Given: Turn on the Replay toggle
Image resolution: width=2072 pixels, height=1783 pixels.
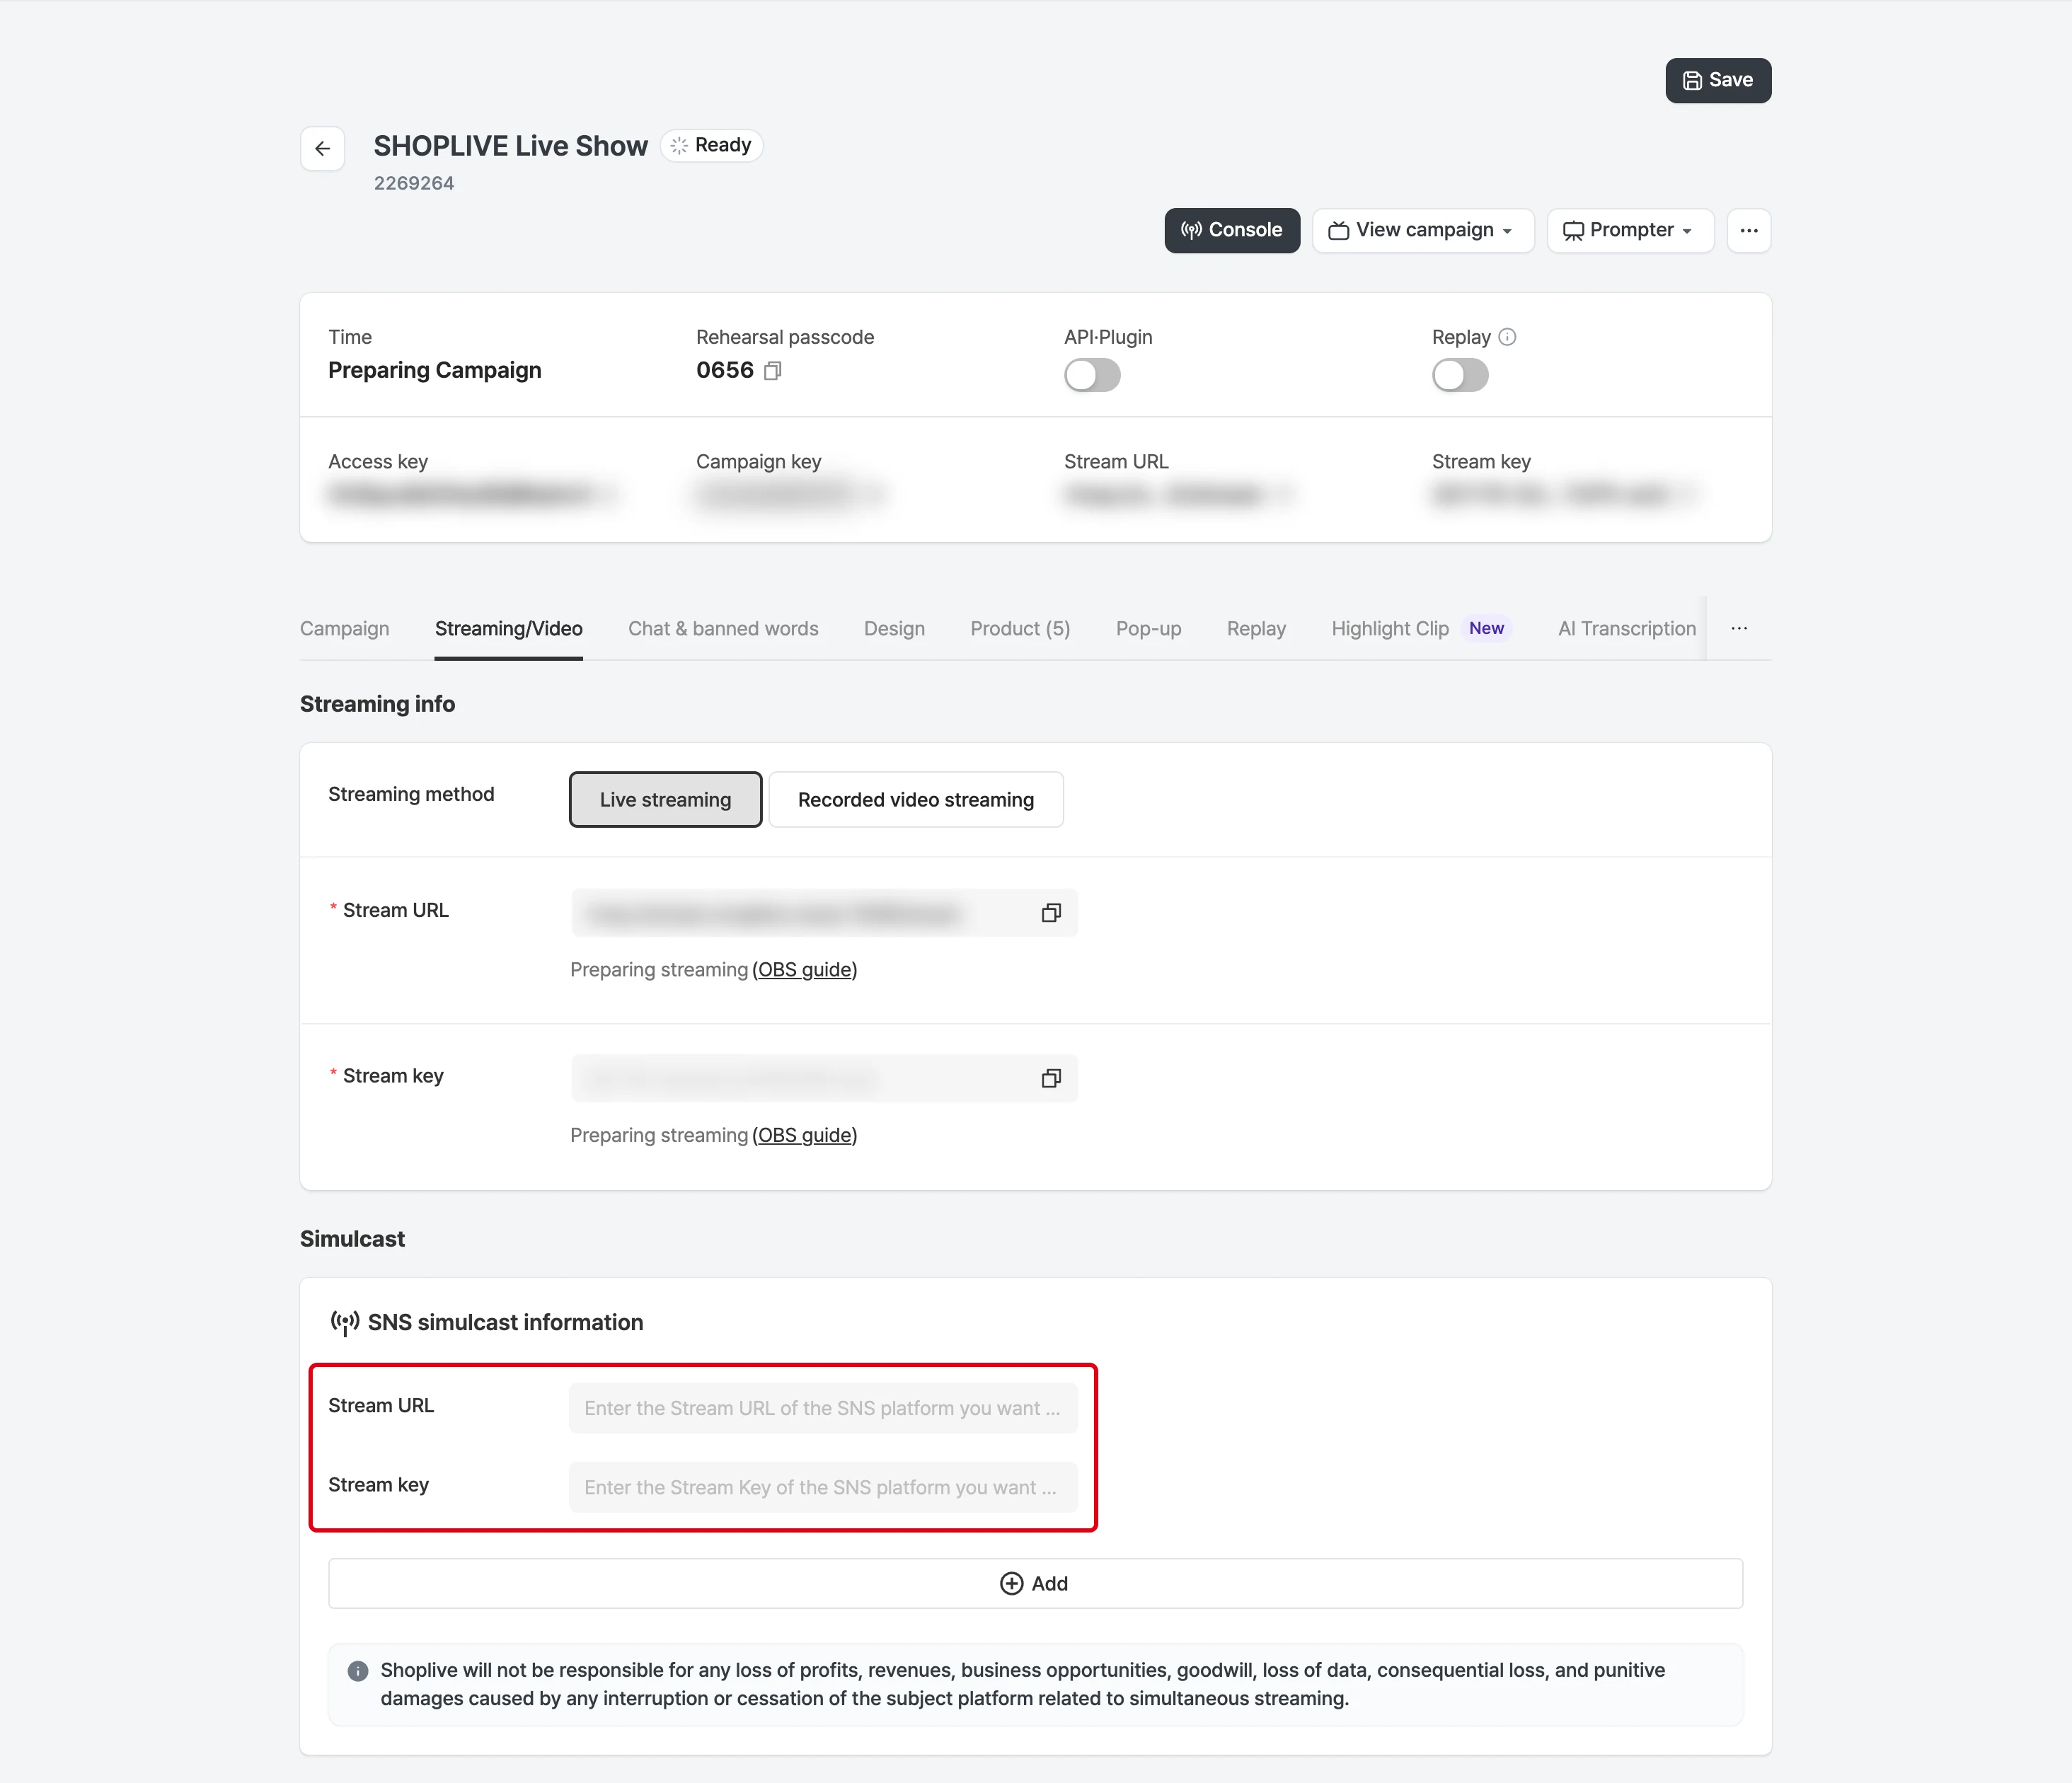Looking at the screenshot, I should point(1460,376).
